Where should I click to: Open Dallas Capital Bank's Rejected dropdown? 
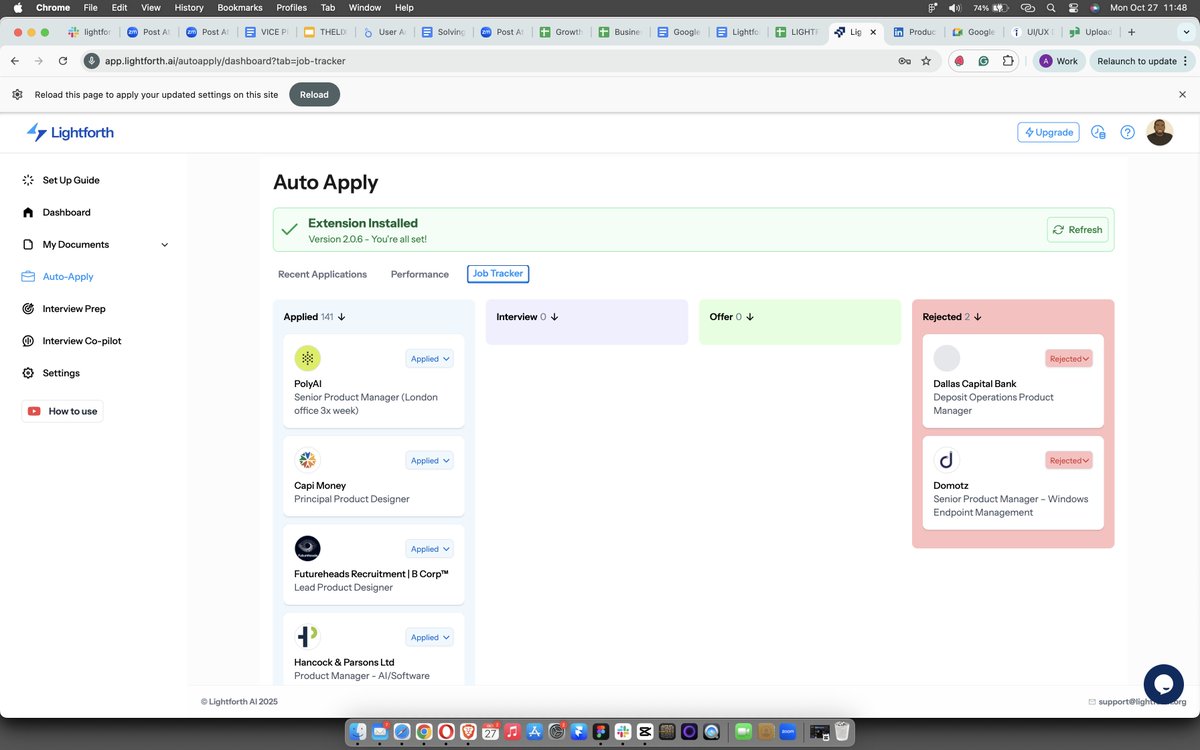1069,359
